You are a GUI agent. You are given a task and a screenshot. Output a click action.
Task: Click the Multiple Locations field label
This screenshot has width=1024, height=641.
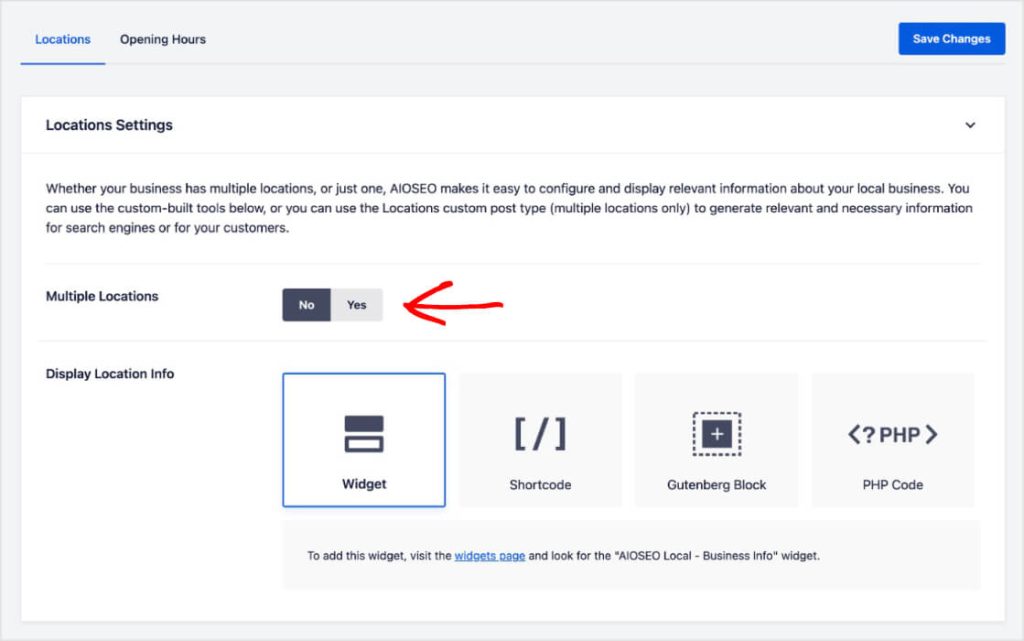tap(102, 296)
